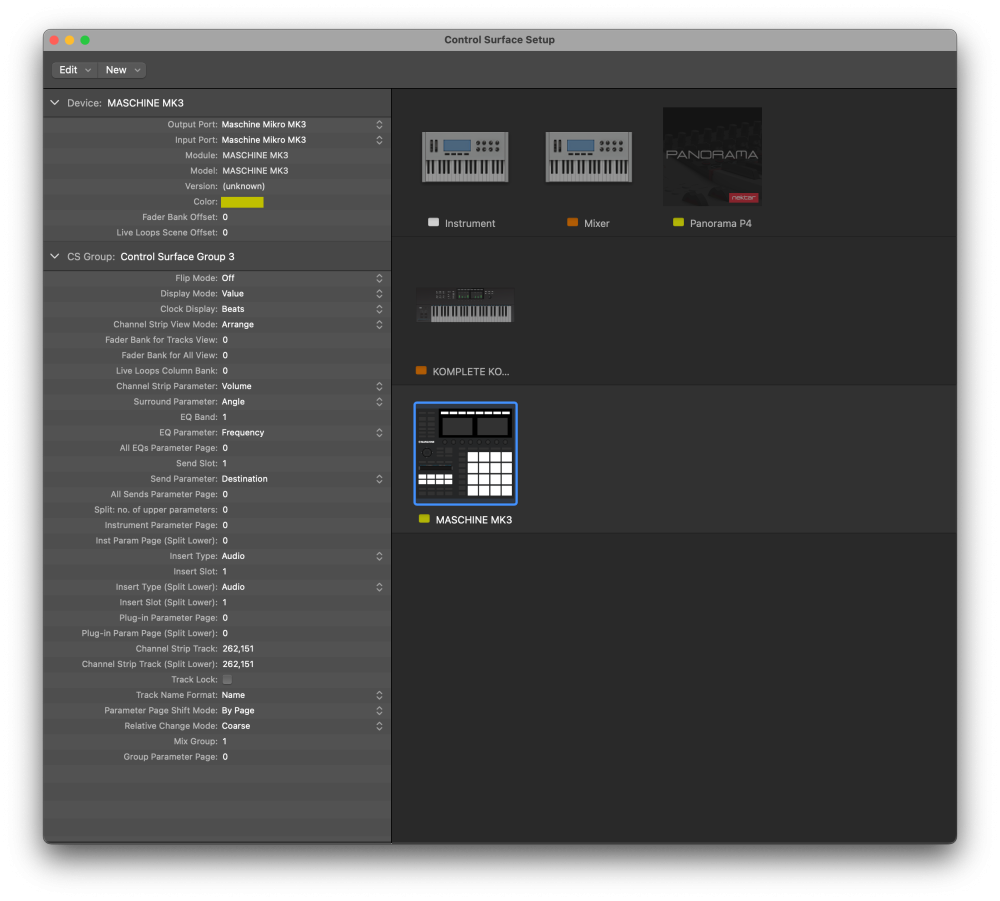
Task: Click the Insert Slot (Split Lower) value
Action: [x=224, y=603]
